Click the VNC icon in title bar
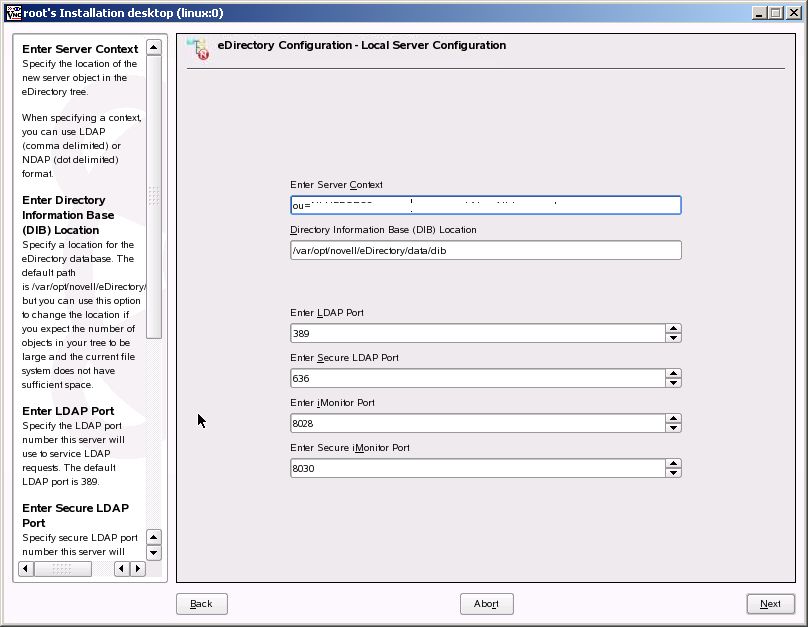Image resolution: width=808 pixels, height=627 pixels. point(13,12)
